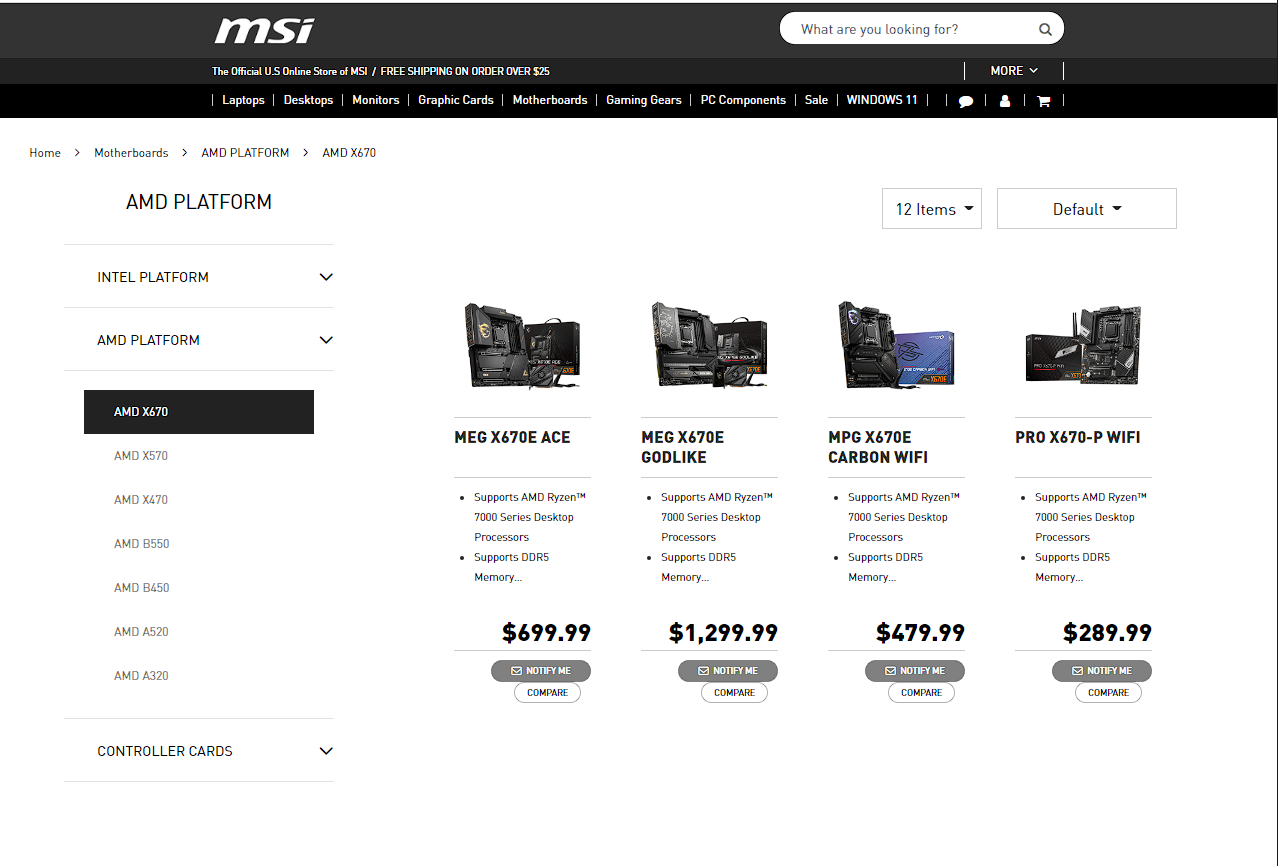Click the AMD PLATFORM sidebar heading
This screenshot has height=866, width=1278.
point(199,202)
